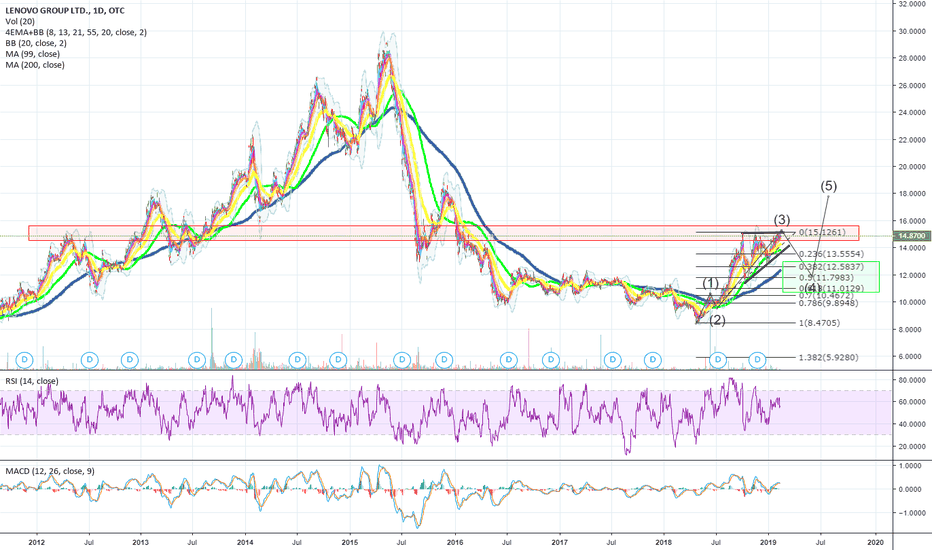This screenshot has width=932, height=550.
Task: Open the dividend marker just before 2012
Action: [26, 360]
